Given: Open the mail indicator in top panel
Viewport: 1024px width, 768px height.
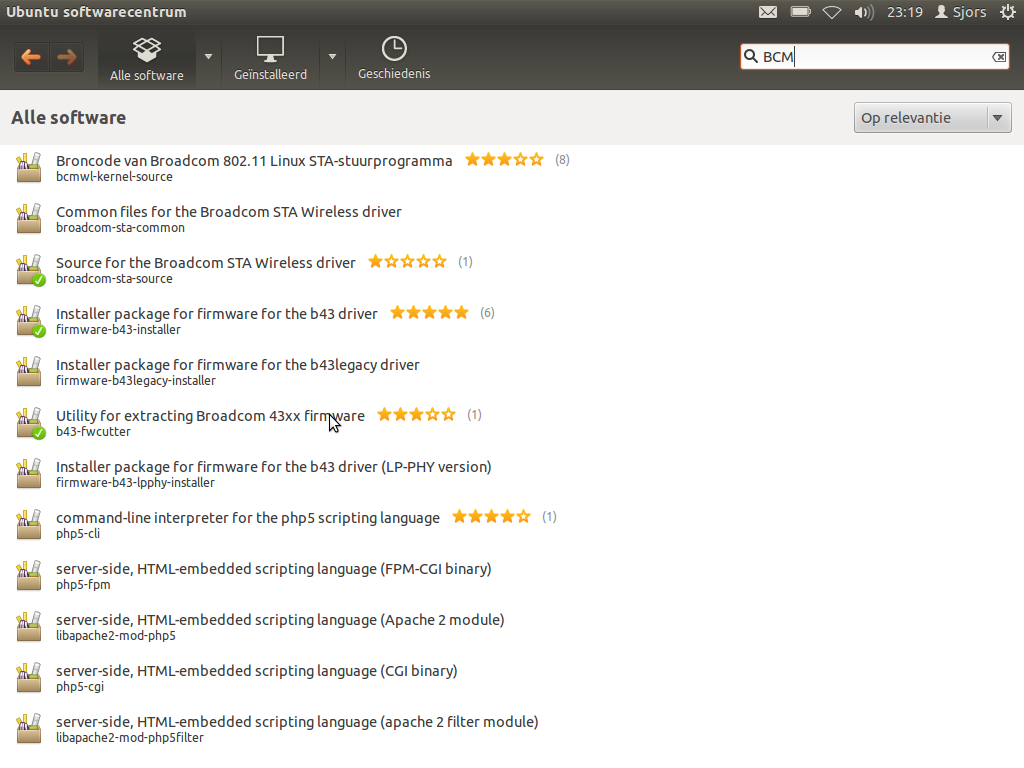Looking at the screenshot, I should [x=767, y=12].
